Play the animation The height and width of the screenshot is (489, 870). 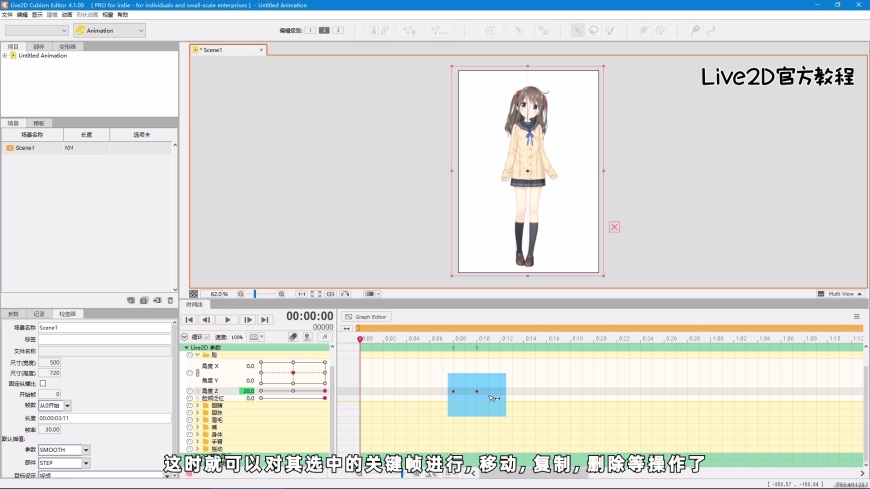[x=227, y=320]
